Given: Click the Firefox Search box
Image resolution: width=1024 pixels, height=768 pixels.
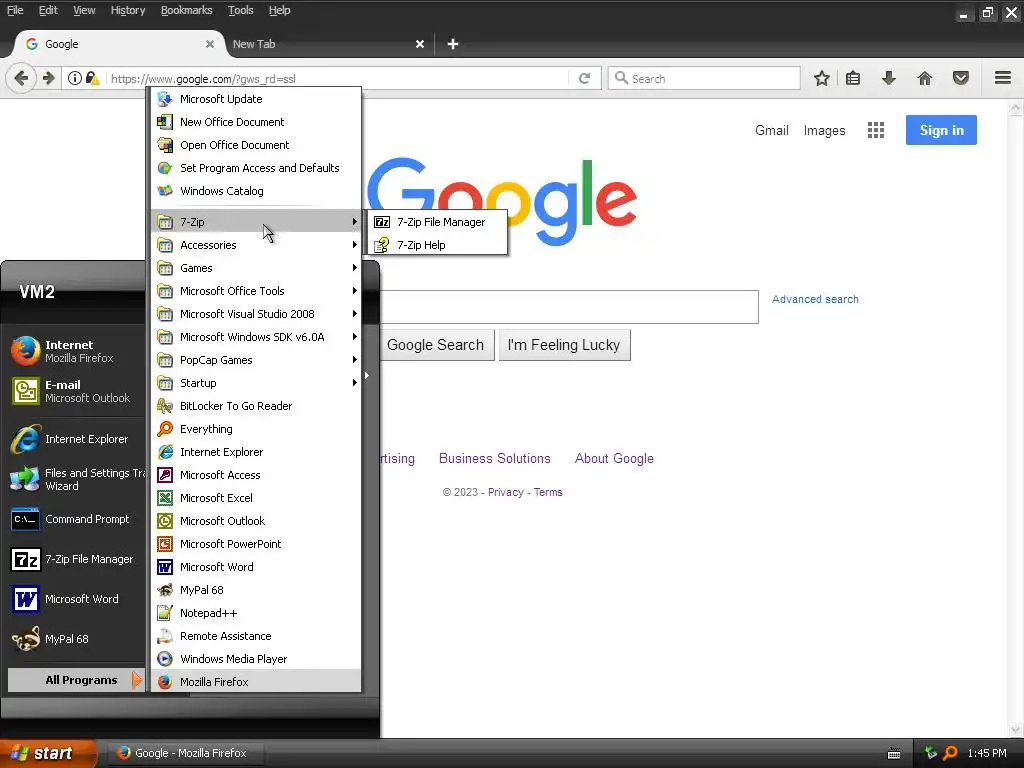Looking at the screenshot, I should [x=704, y=78].
